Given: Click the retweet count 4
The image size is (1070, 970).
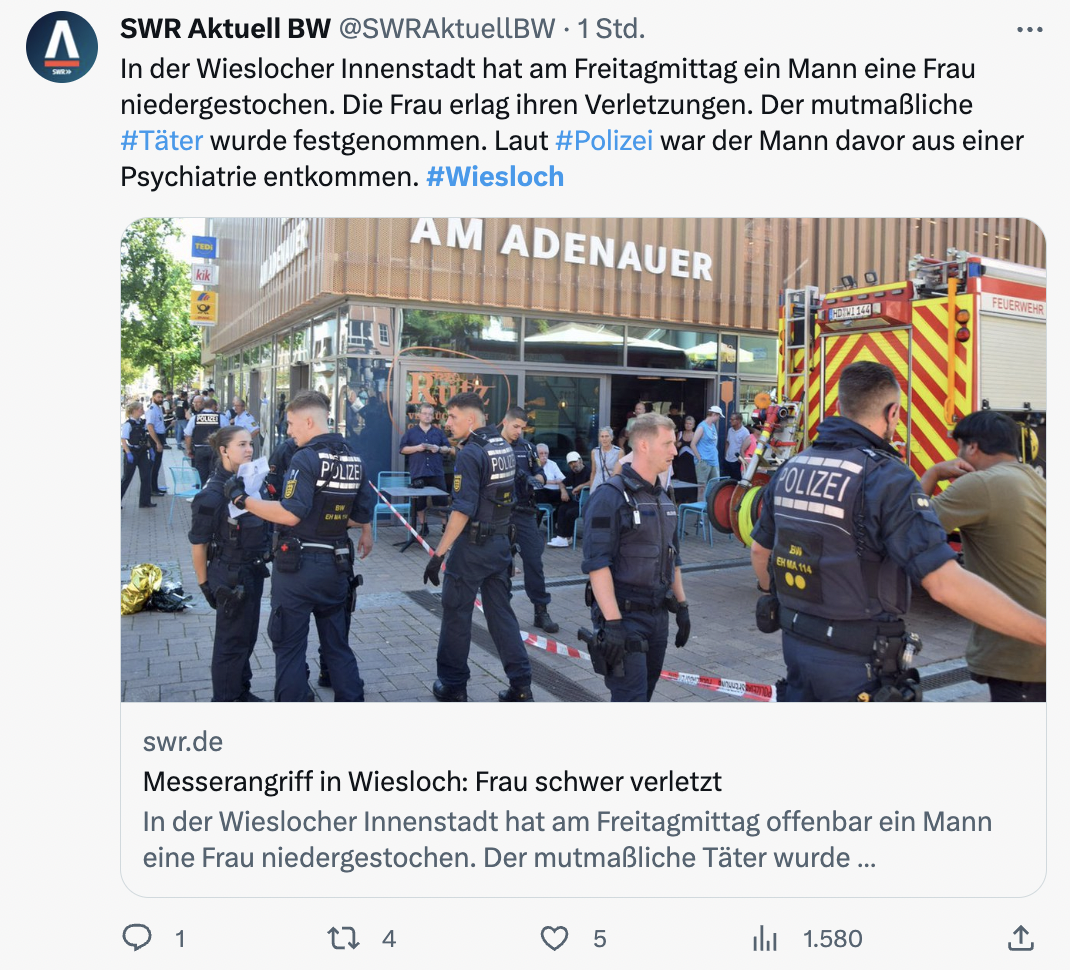Looking at the screenshot, I should click(x=389, y=939).
